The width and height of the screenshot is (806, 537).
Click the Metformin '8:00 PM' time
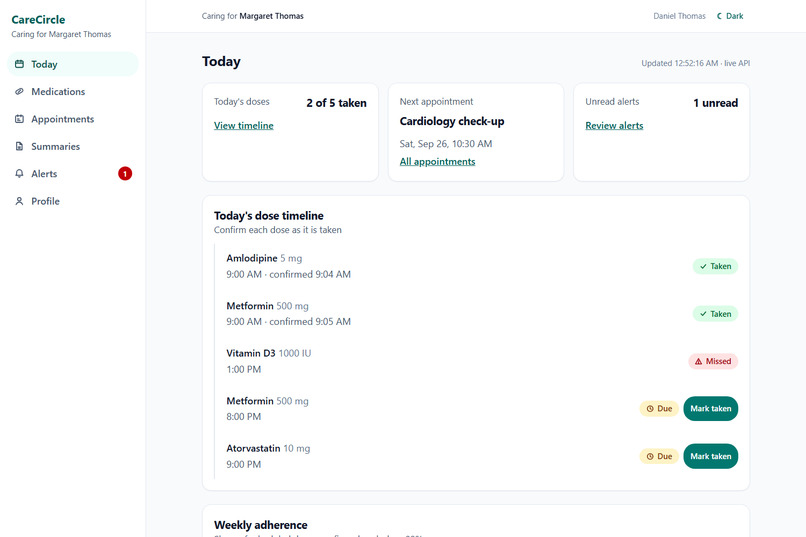(244, 417)
